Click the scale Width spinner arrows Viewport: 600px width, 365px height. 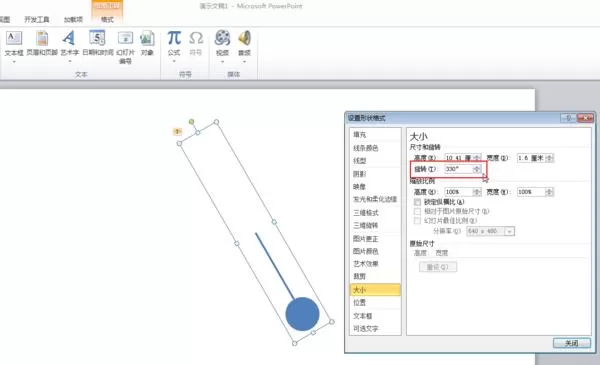550,192
